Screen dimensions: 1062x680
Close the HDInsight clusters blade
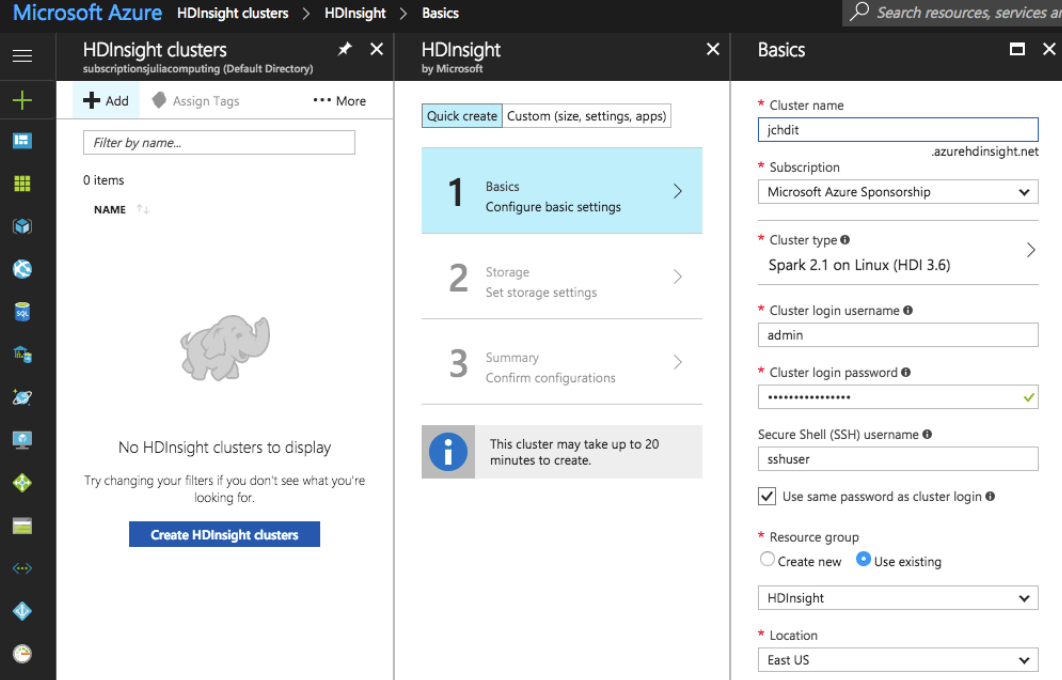tap(377, 49)
